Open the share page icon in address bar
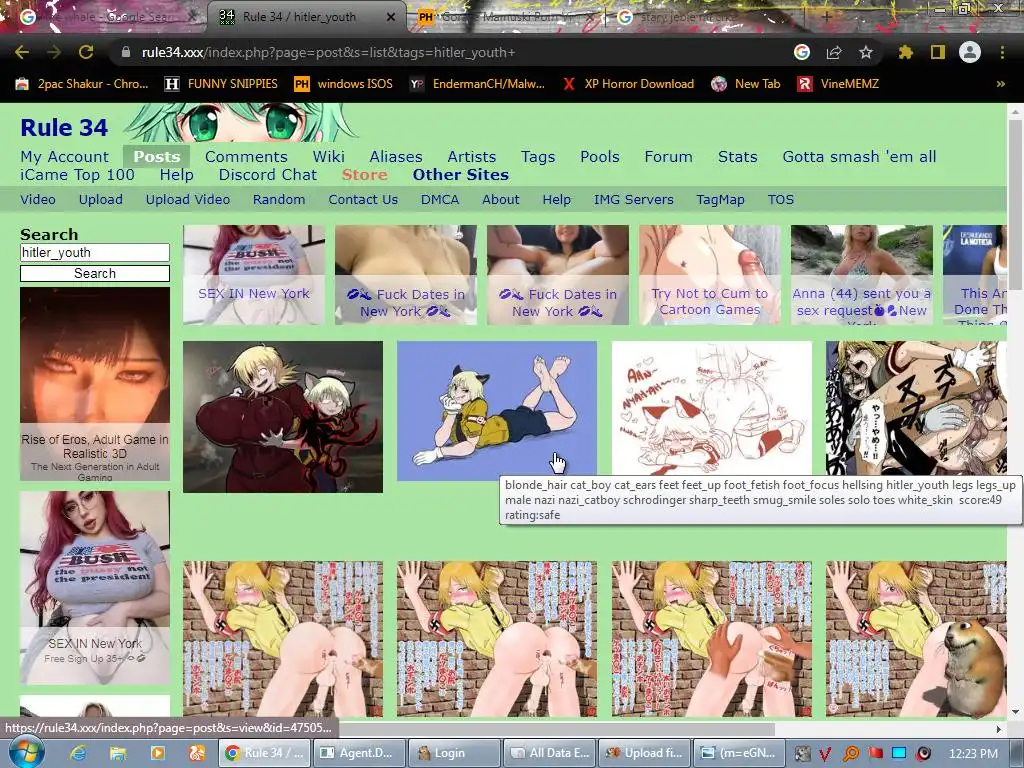This screenshot has width=1024, height=768. [x=834, y=52]
